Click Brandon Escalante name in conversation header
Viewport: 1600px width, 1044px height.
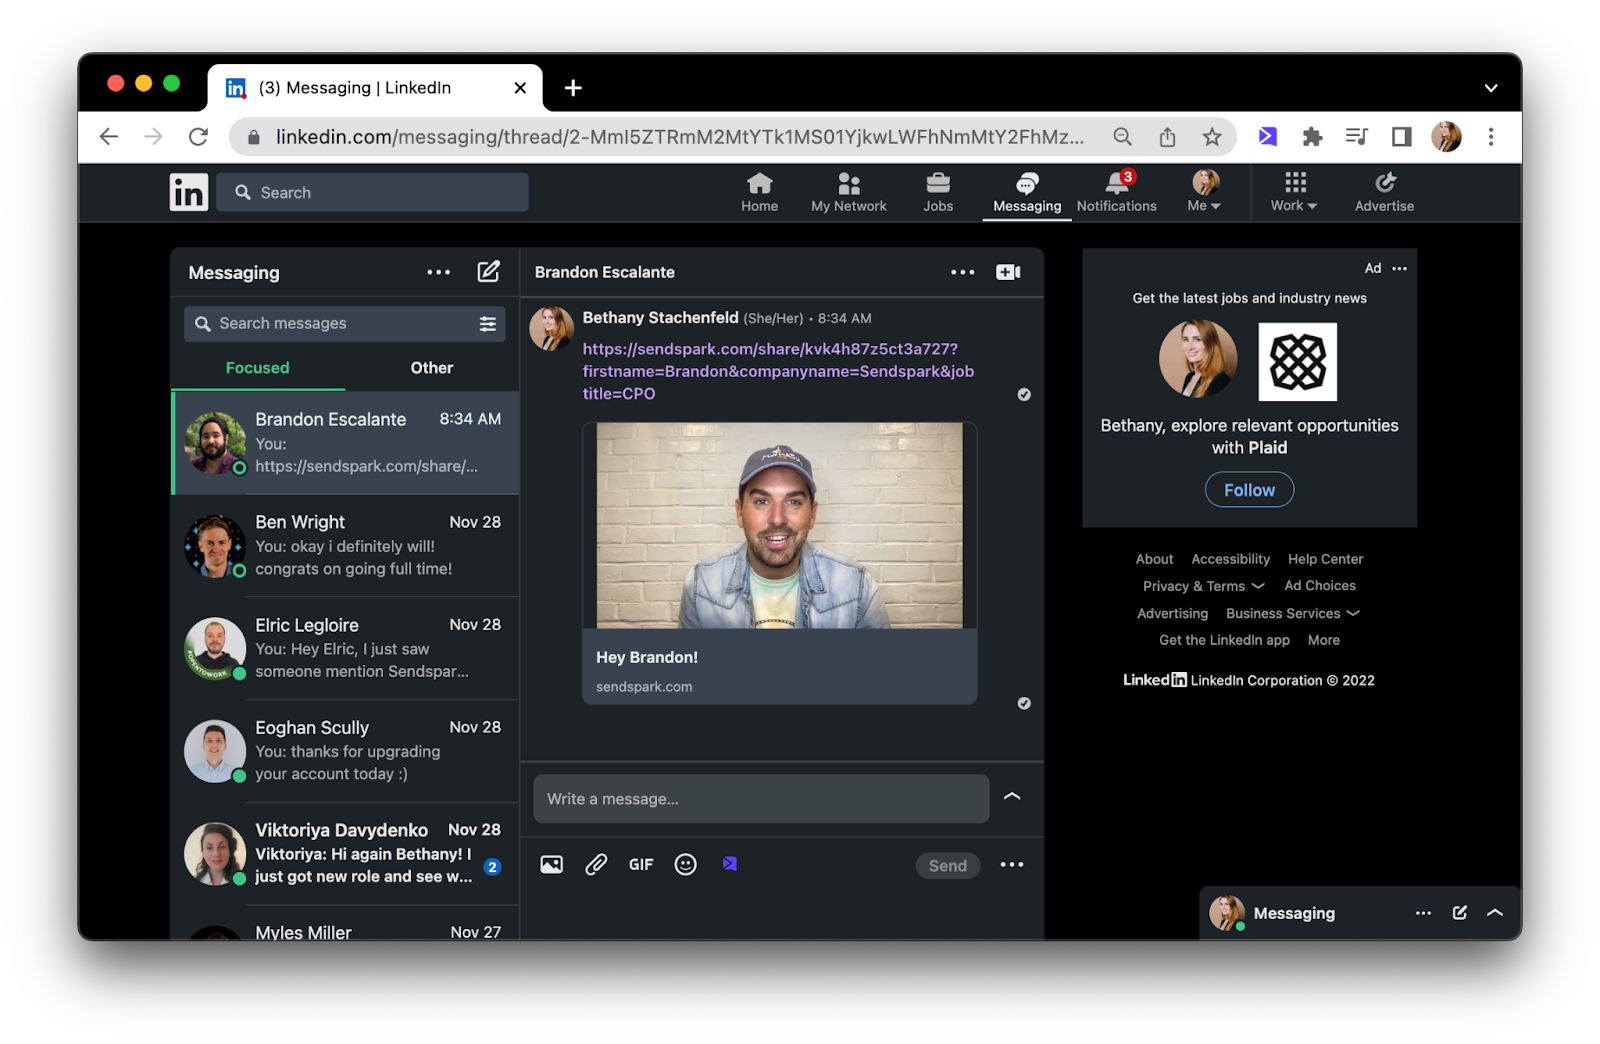[604, 272]
